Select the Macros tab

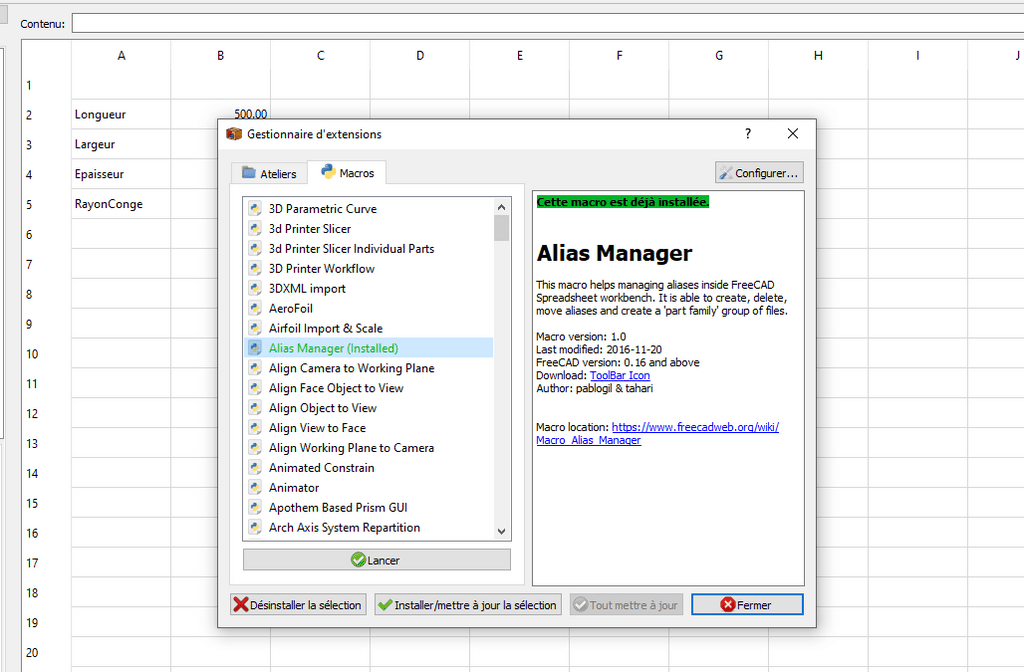click(x=347, y=172)
